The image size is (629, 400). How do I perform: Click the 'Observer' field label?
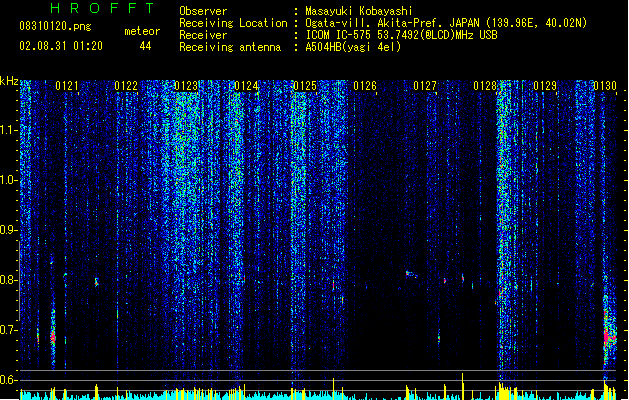coord(203,11)
